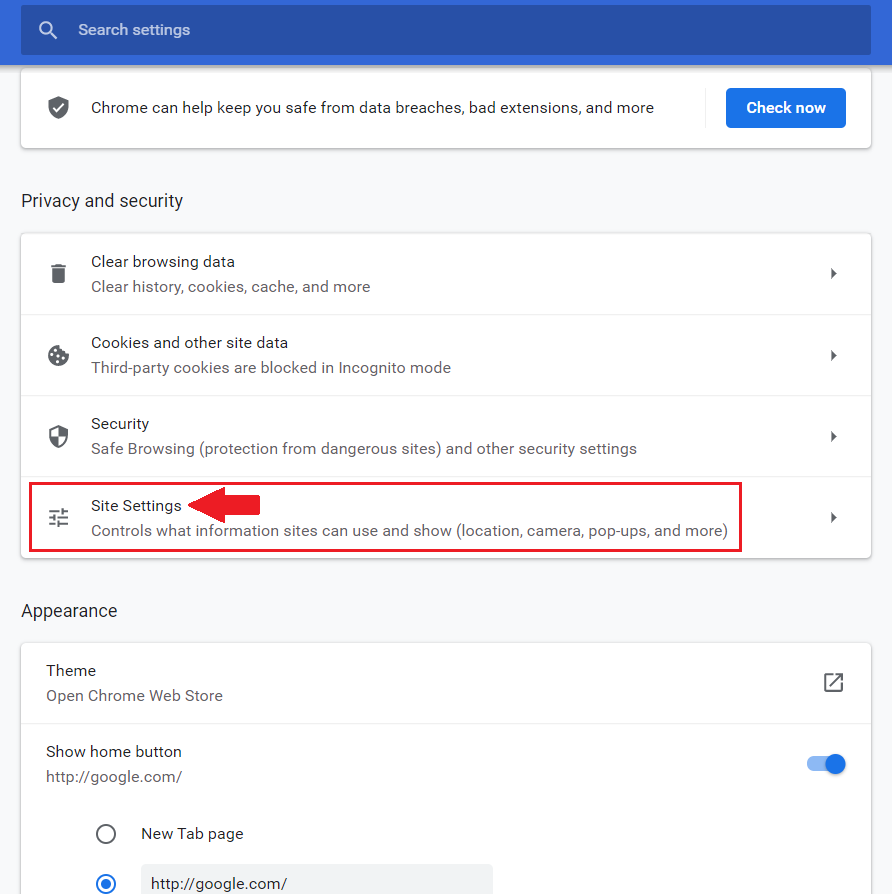This screenshot has height=894, width=892.
Task: Click the cookie icon
Action: [58, 355]
